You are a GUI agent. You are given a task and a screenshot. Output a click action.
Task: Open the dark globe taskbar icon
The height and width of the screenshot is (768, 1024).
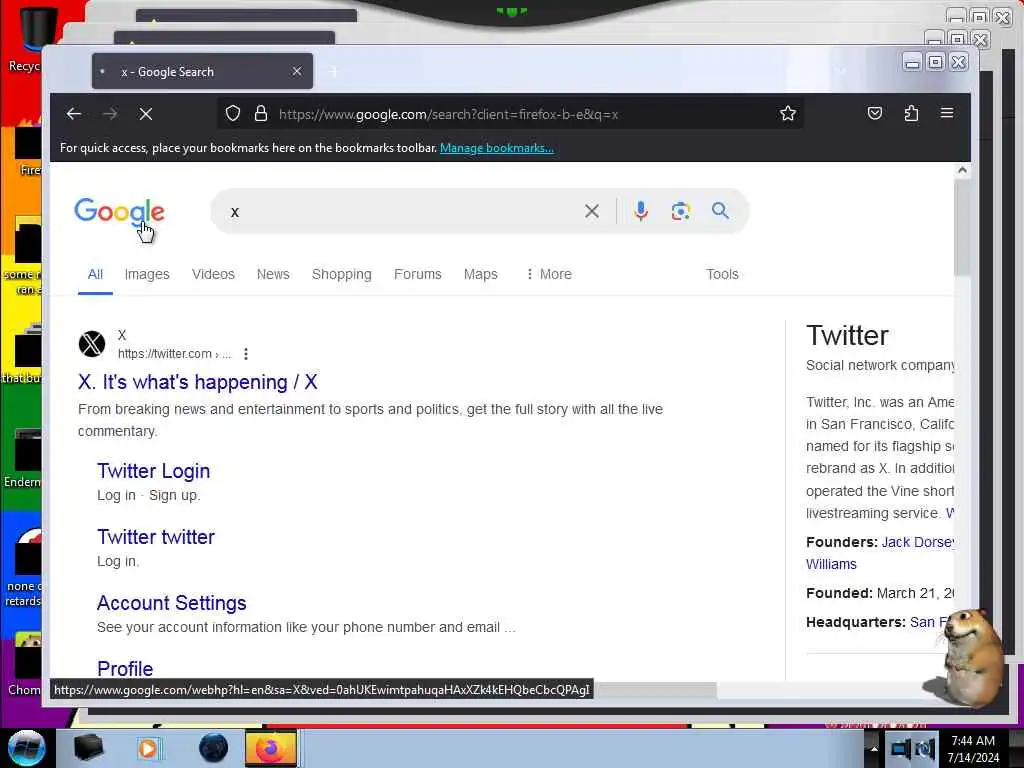click(213, 748)
